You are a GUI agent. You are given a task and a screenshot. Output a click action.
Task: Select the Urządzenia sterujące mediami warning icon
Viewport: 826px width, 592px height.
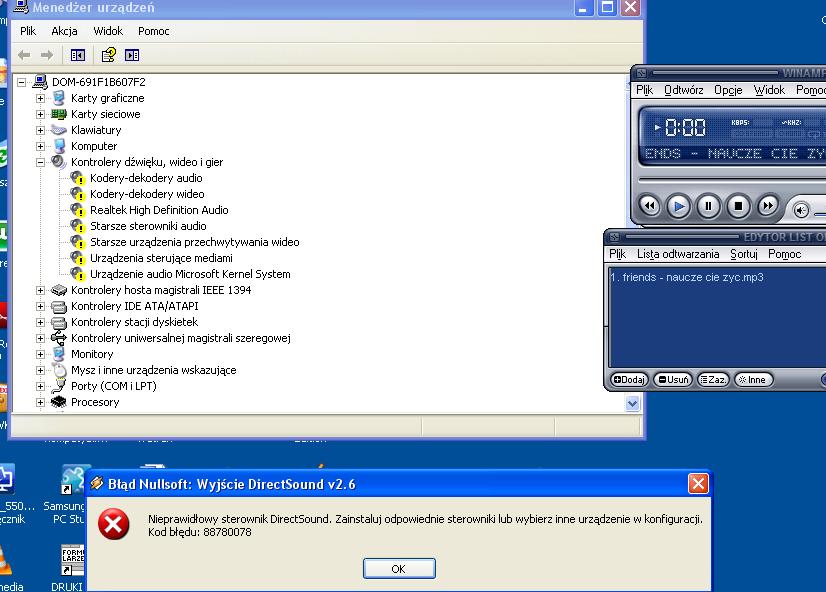[x=78, y=258]
